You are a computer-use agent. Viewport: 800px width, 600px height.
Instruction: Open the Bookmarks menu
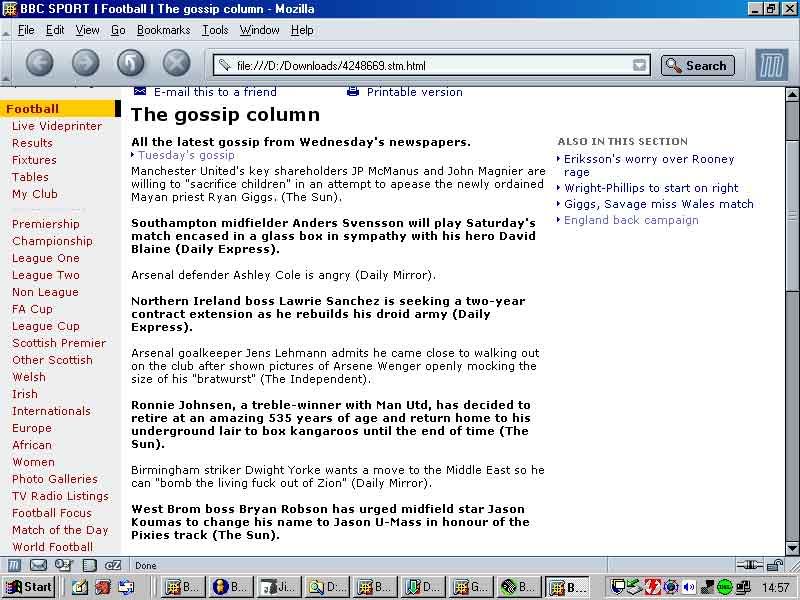[163, 30]
